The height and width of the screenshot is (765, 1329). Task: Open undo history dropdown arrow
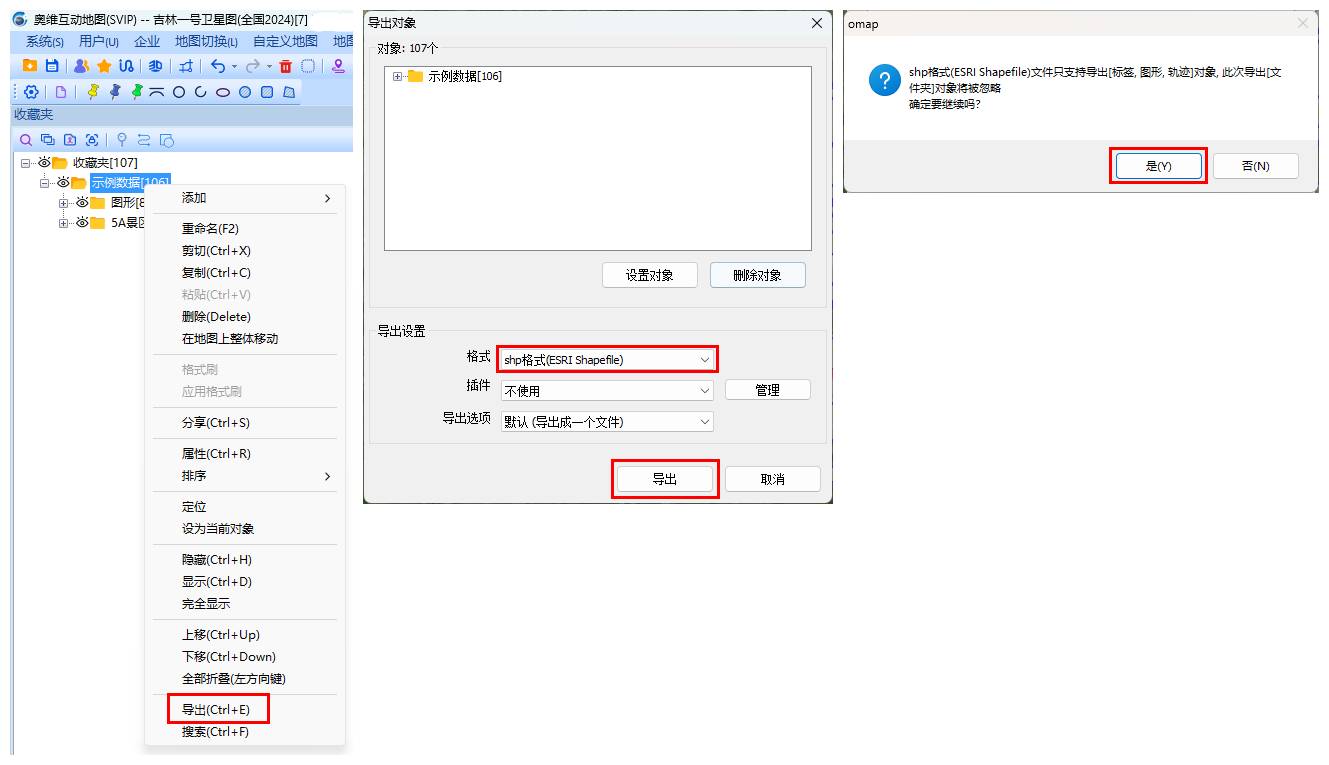click(x=234, y=67)
